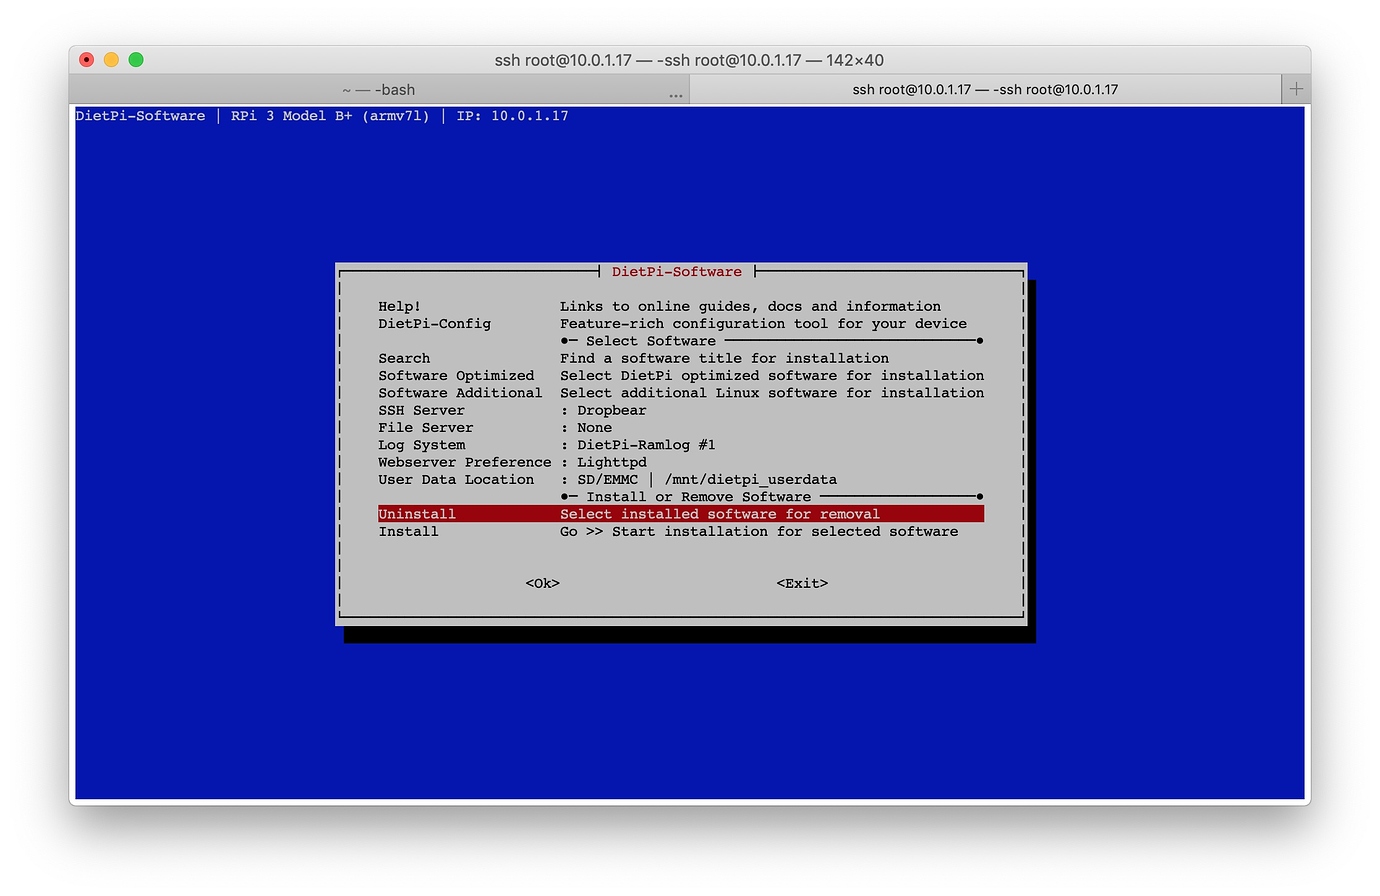Click 'Install or Remove Software' section header

click(698, 497)
